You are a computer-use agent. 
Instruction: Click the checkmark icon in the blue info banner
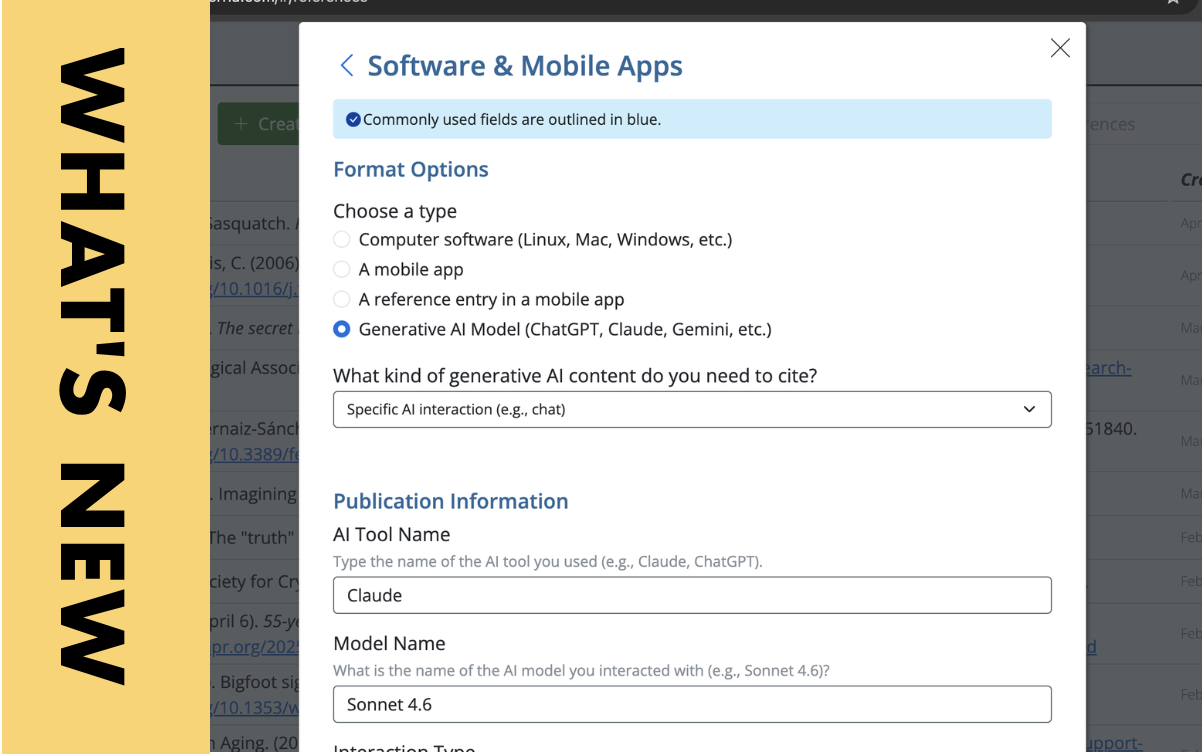[x=353, y=120]
